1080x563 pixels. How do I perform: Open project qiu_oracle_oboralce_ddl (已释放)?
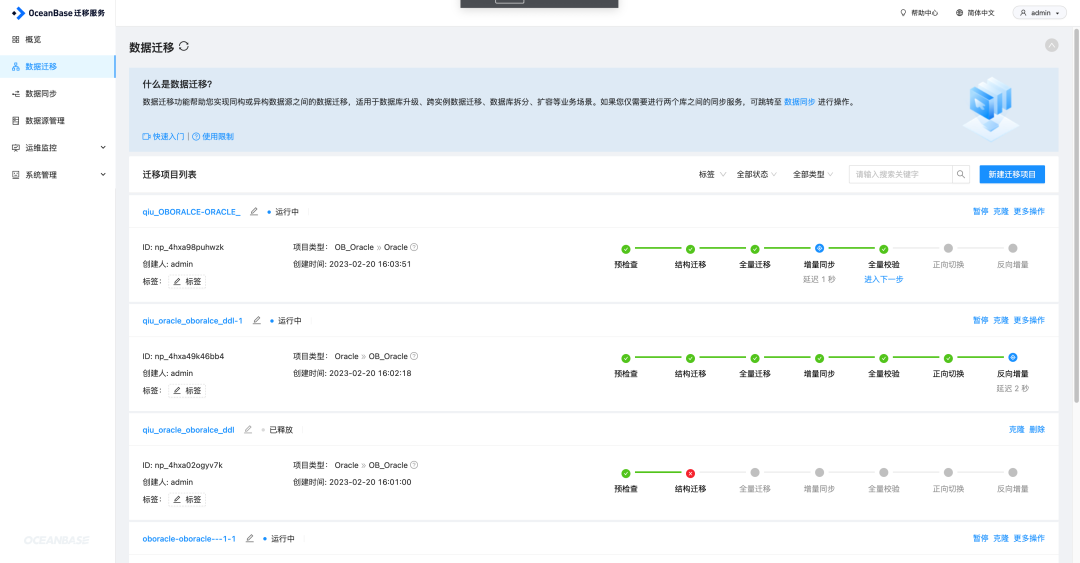189,429
